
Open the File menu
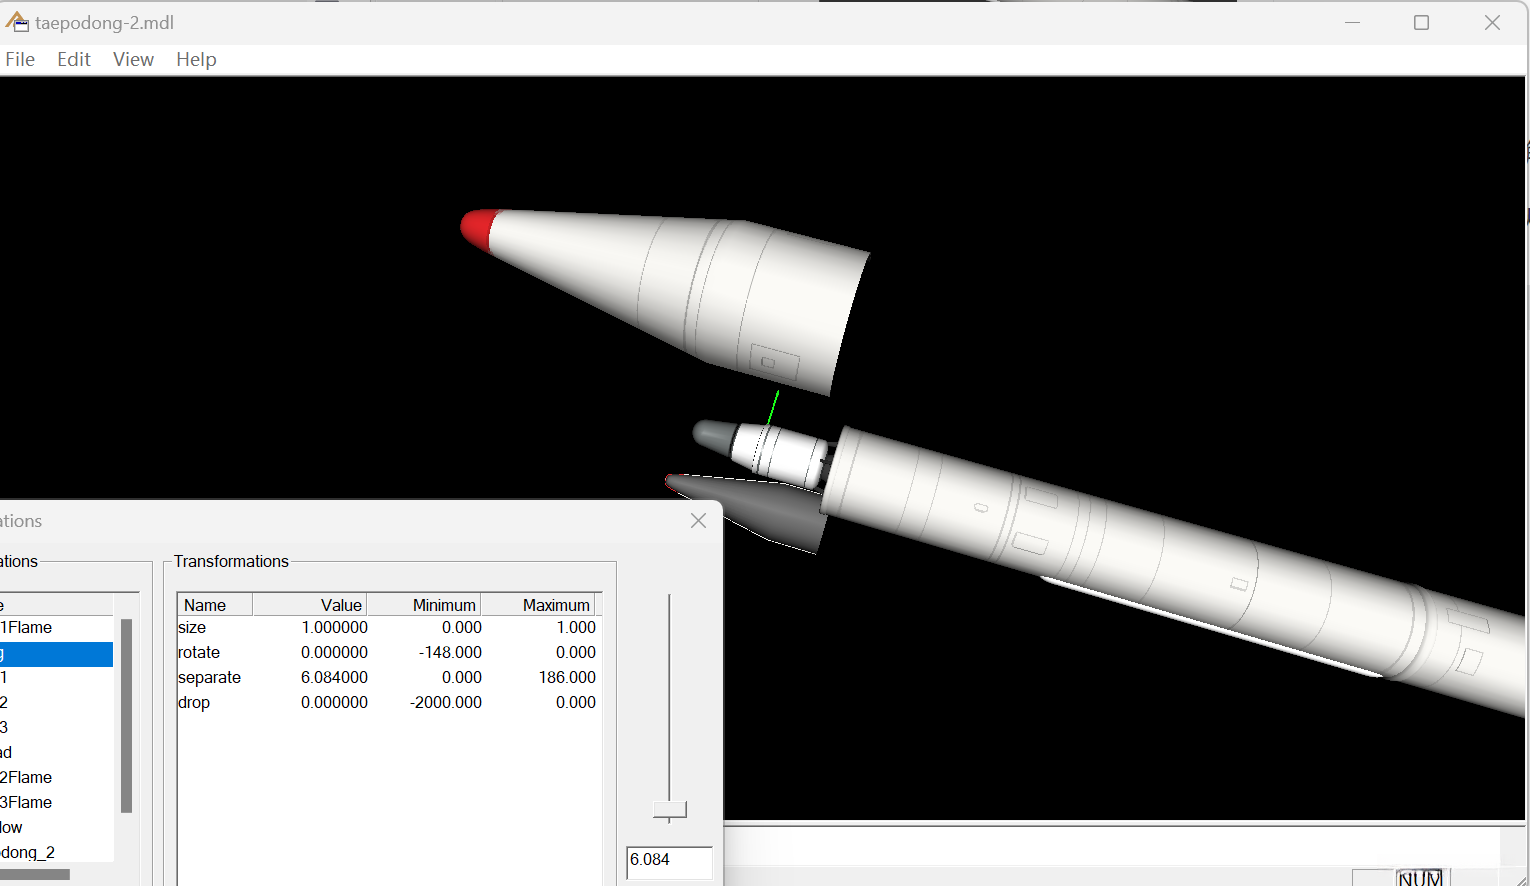(x=20, y=59)
